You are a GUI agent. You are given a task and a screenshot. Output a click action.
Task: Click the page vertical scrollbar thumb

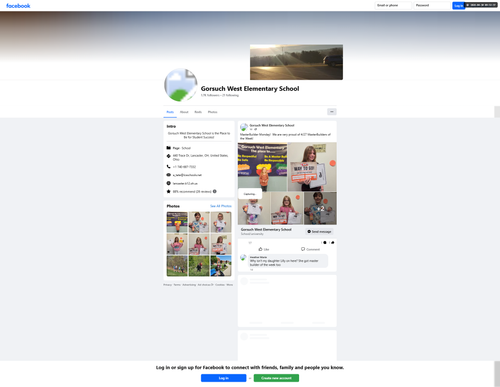(497, 112)
